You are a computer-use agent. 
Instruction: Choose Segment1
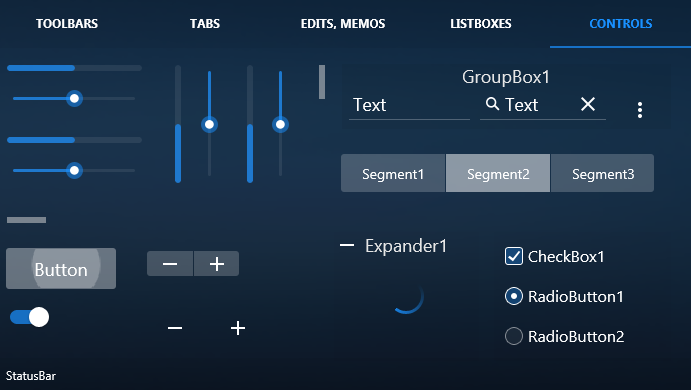pyautogui.click(x=393, y=173)
